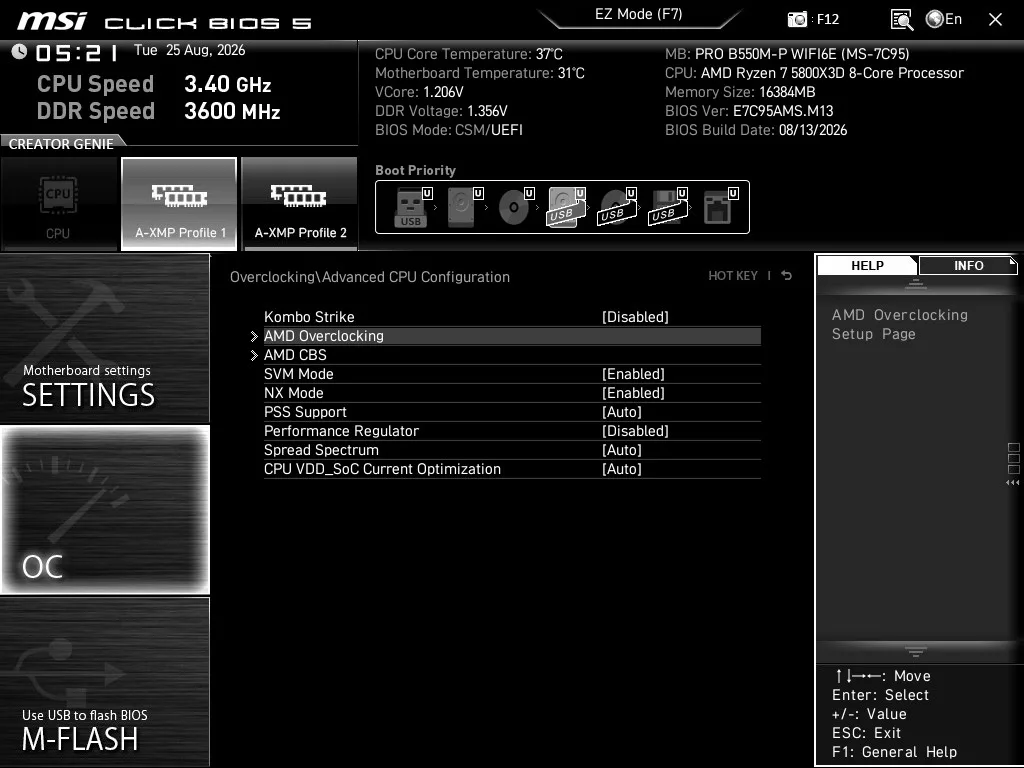Click the DDR Speed 3600 MHz readout
The image size is (1024, 768).
[159, 111]
